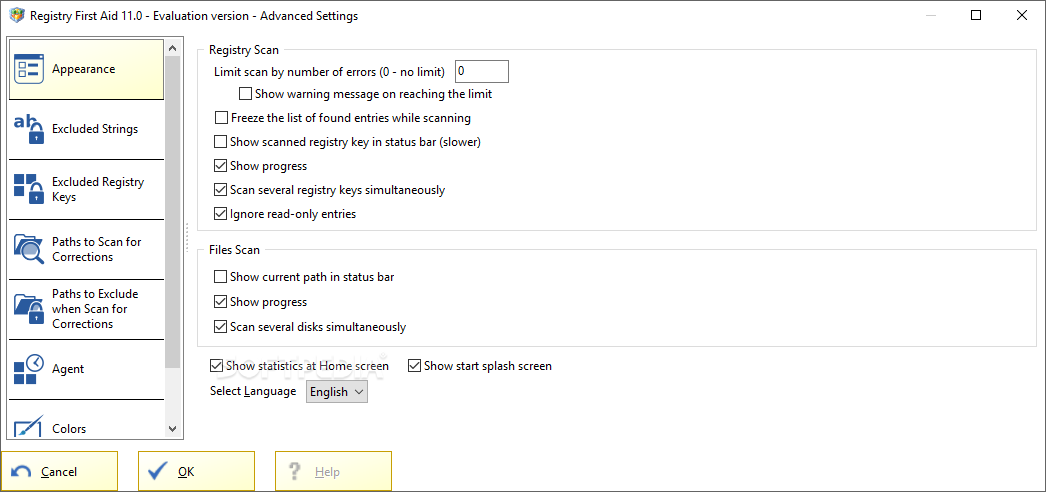Viewport: 1046px width, 492px height.
Task: Click the Colors paintbrush icon
Action: point(28,427)
